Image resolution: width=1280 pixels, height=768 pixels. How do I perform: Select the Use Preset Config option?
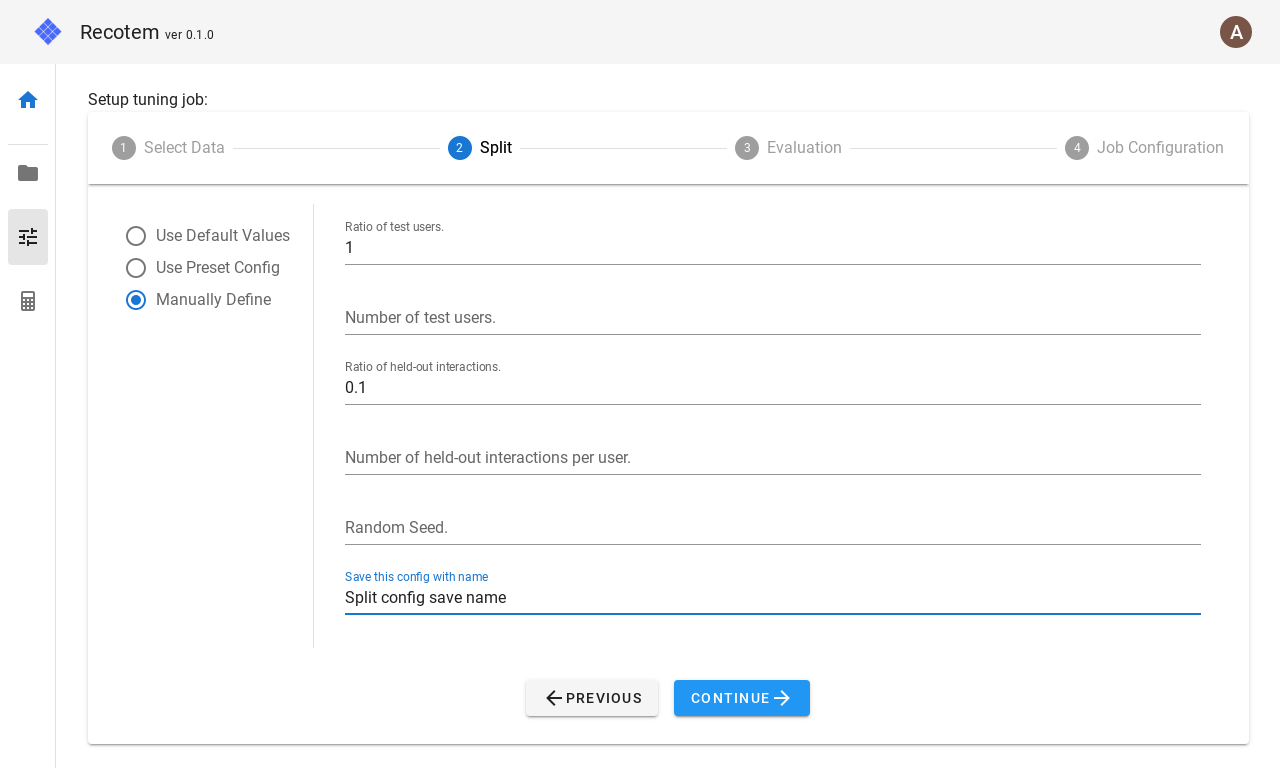[136, 268]
